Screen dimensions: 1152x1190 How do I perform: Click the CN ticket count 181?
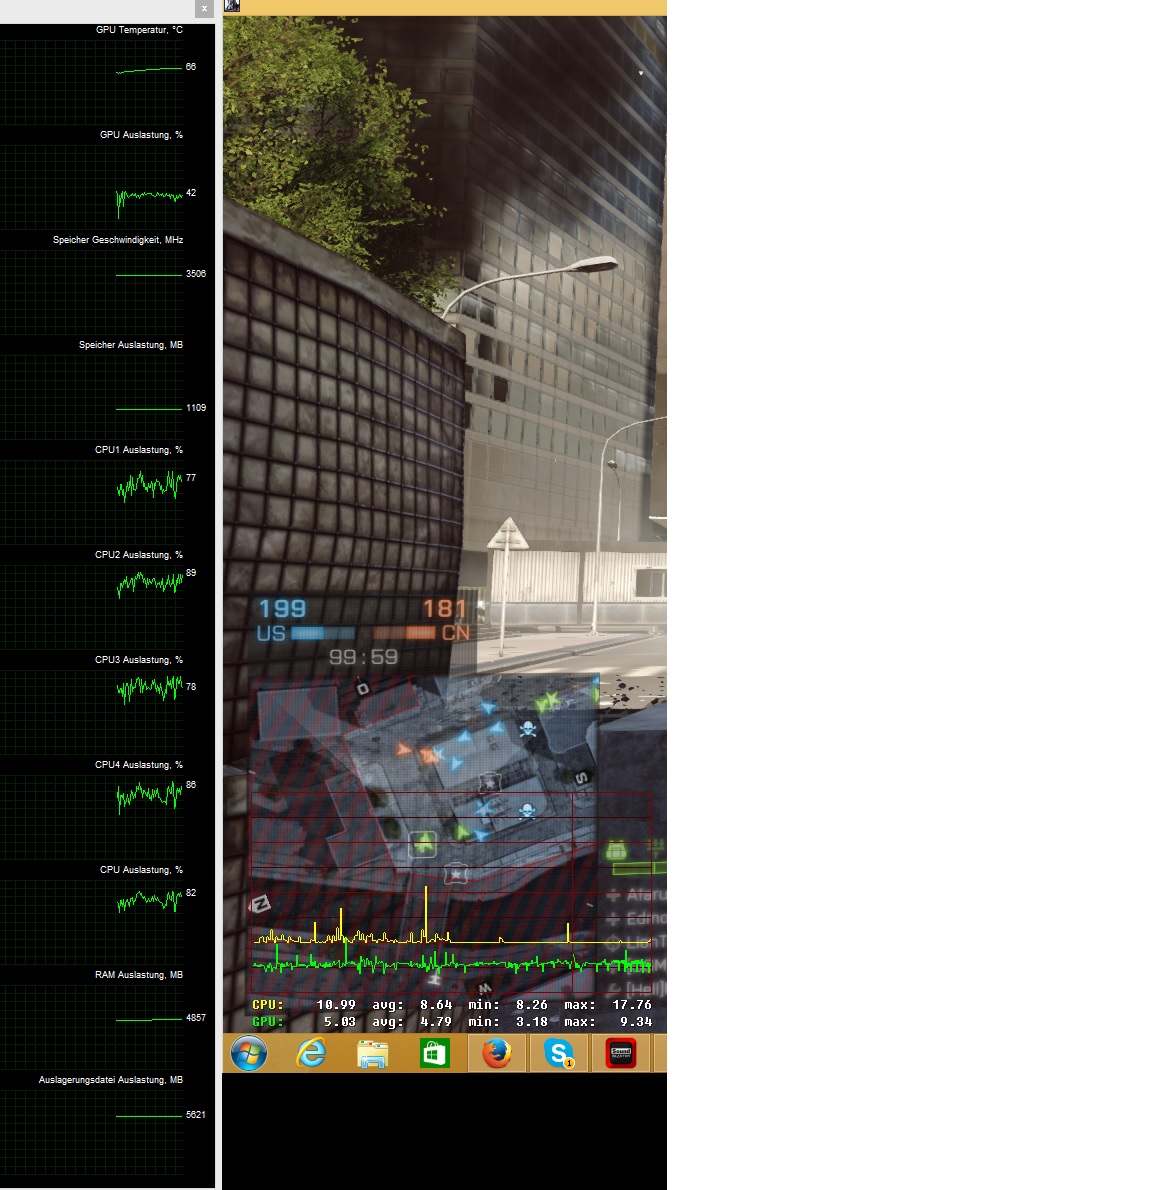tap(445, 609)
